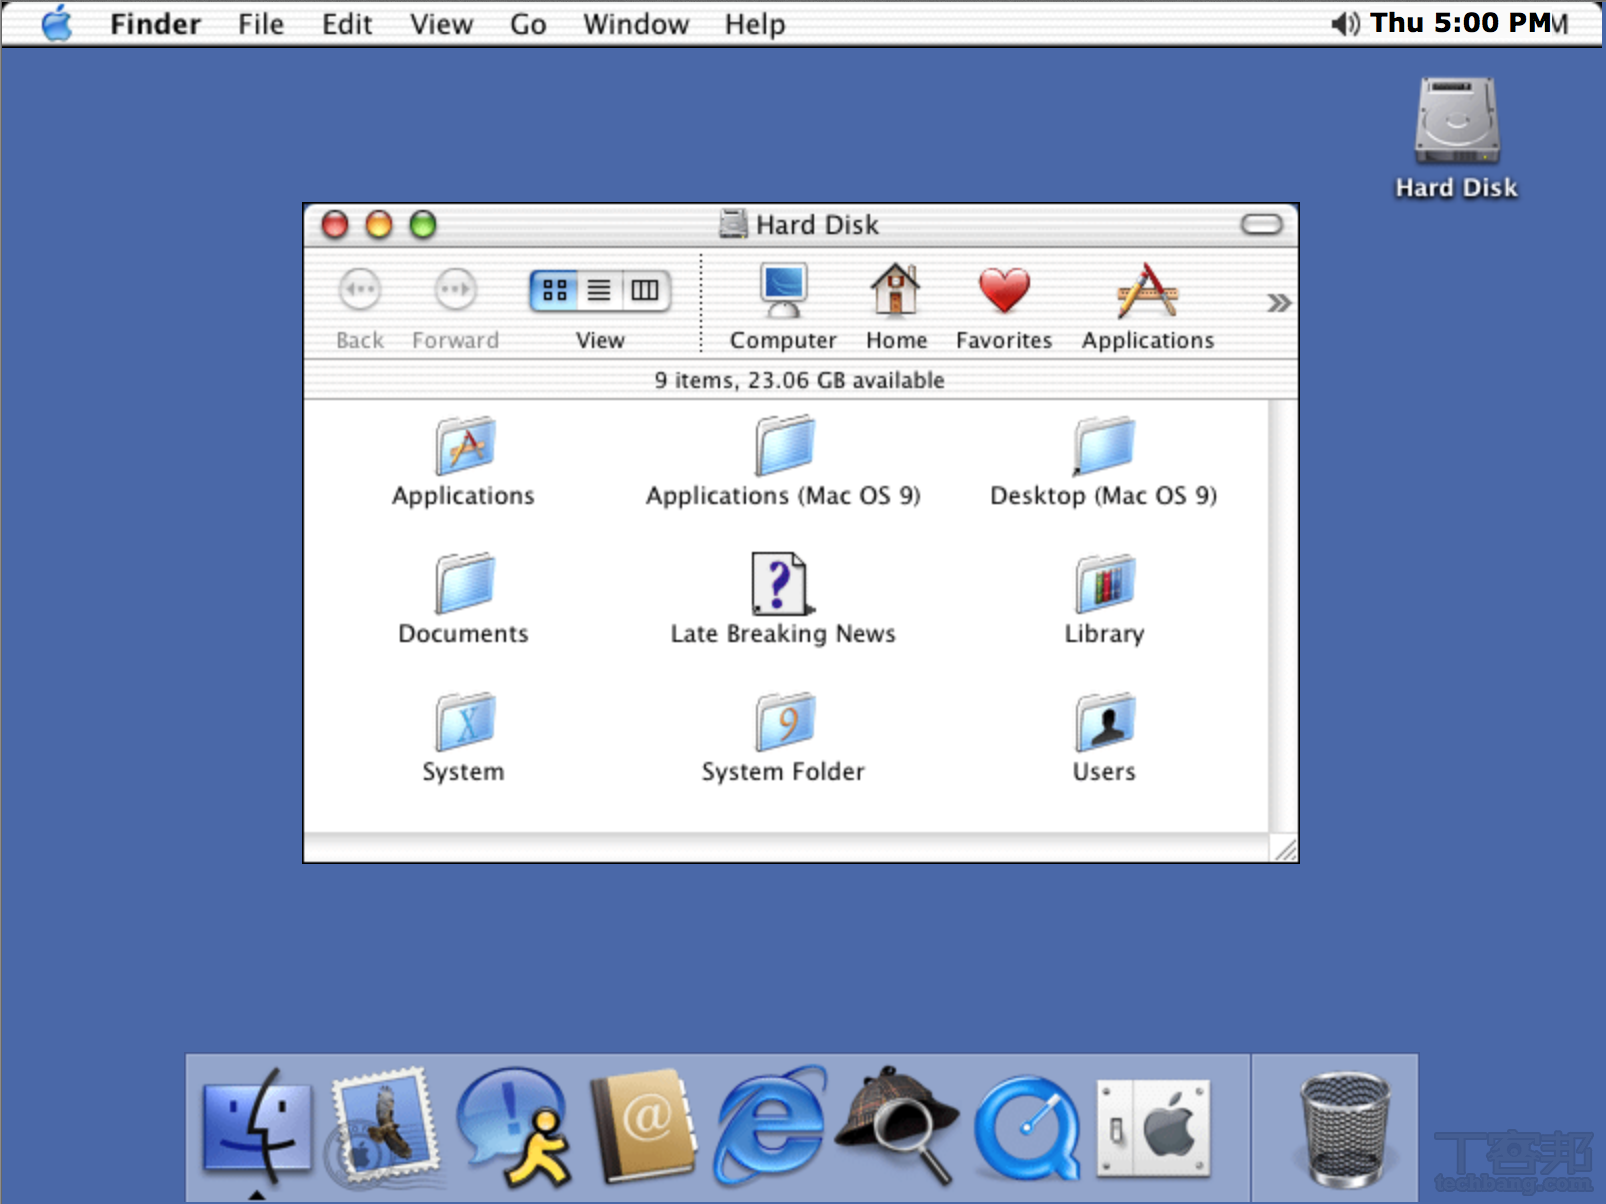Open the Go menu
The image size is (1606, 1204).
click(x=527, y=23)
